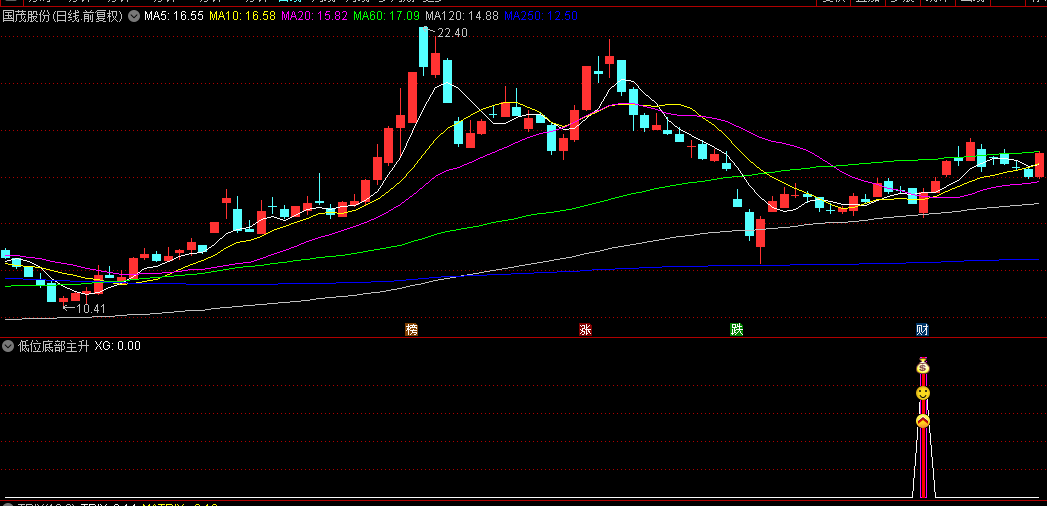1047x506 pixels.
Task: Open the blue 财 event marker
Action: tap(922, 330)
